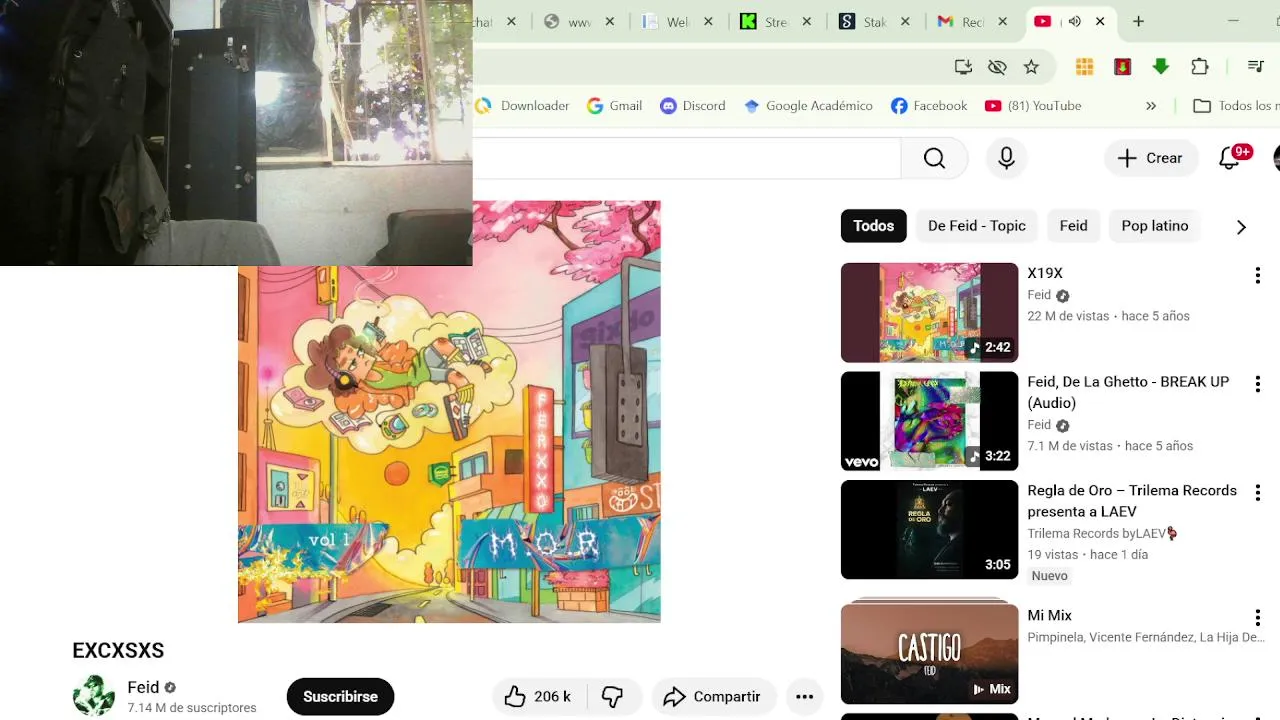Open options menu for X19X video

click(x=1257, y=275)
